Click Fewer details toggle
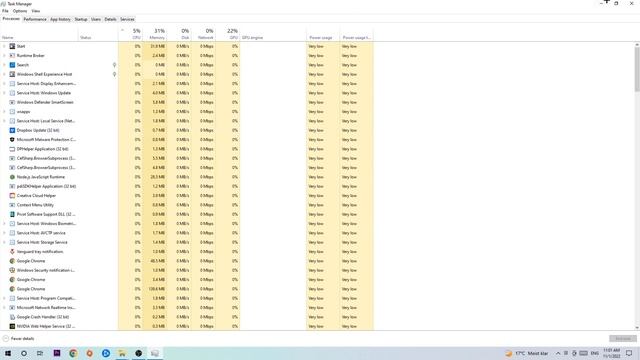640x360 pixels. point(18,339)
